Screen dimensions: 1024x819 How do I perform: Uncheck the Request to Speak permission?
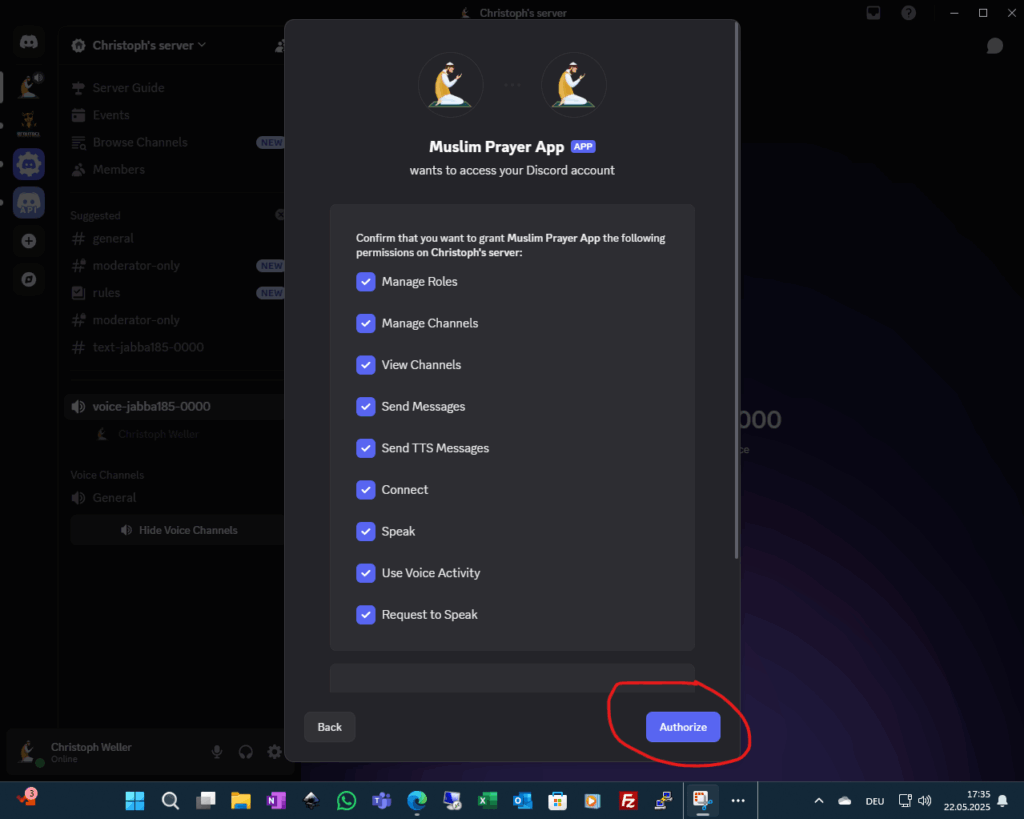pyautogui.click(x=366, y=615)
